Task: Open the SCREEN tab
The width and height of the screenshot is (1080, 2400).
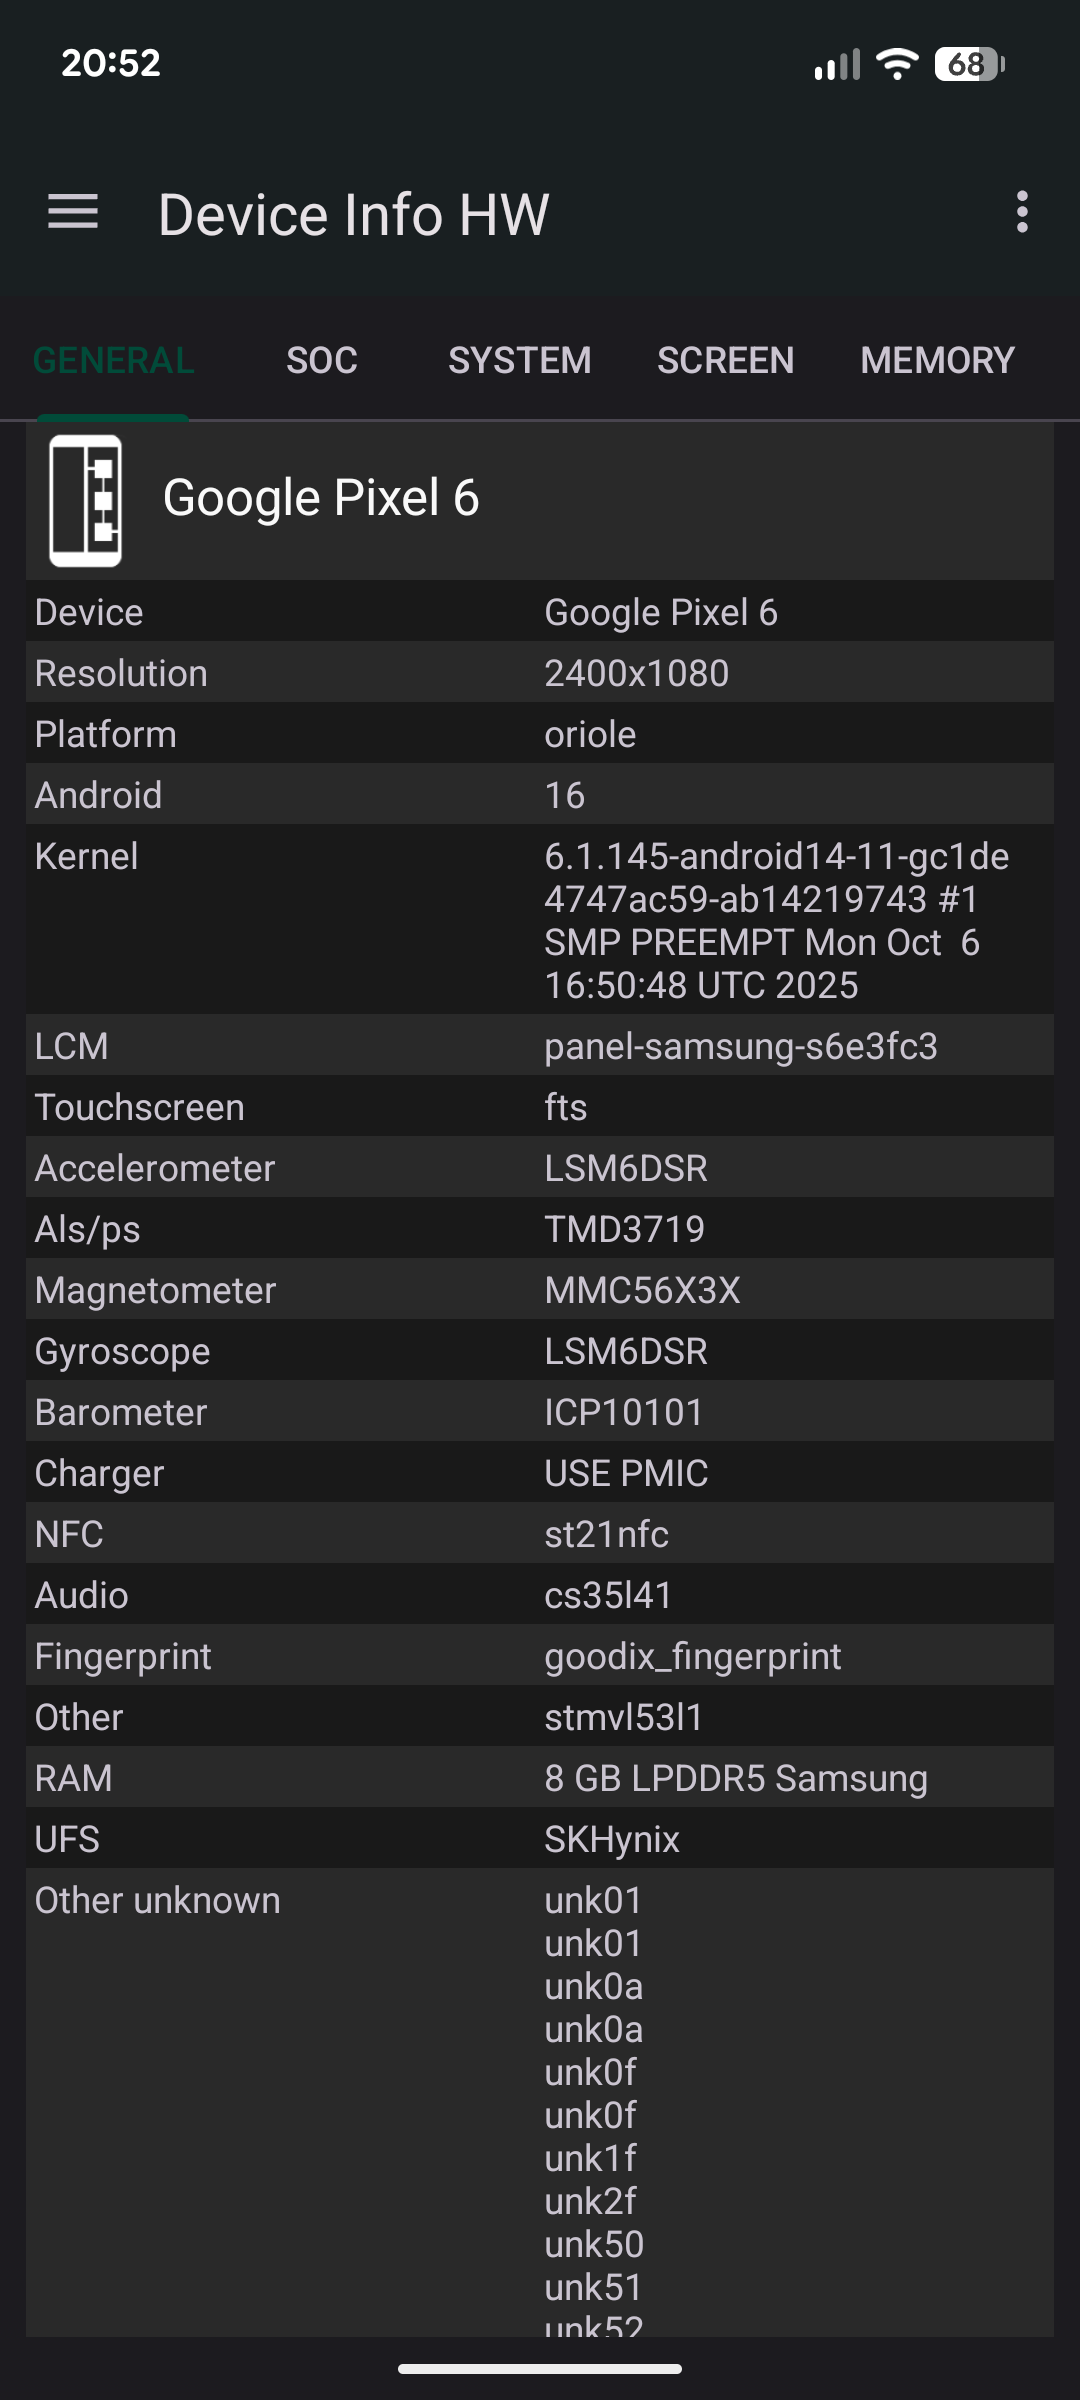Action: pos(725,360)
